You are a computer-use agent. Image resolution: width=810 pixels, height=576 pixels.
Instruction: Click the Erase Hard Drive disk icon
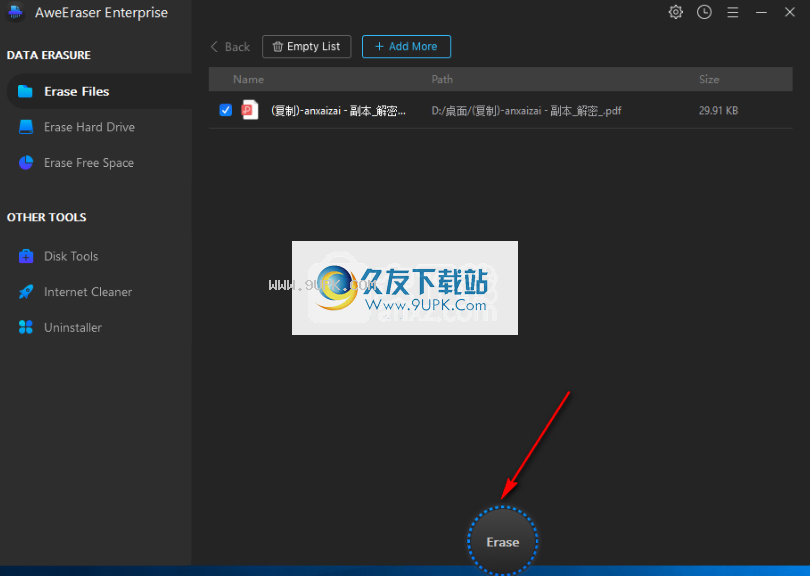(x=26, y=127)
